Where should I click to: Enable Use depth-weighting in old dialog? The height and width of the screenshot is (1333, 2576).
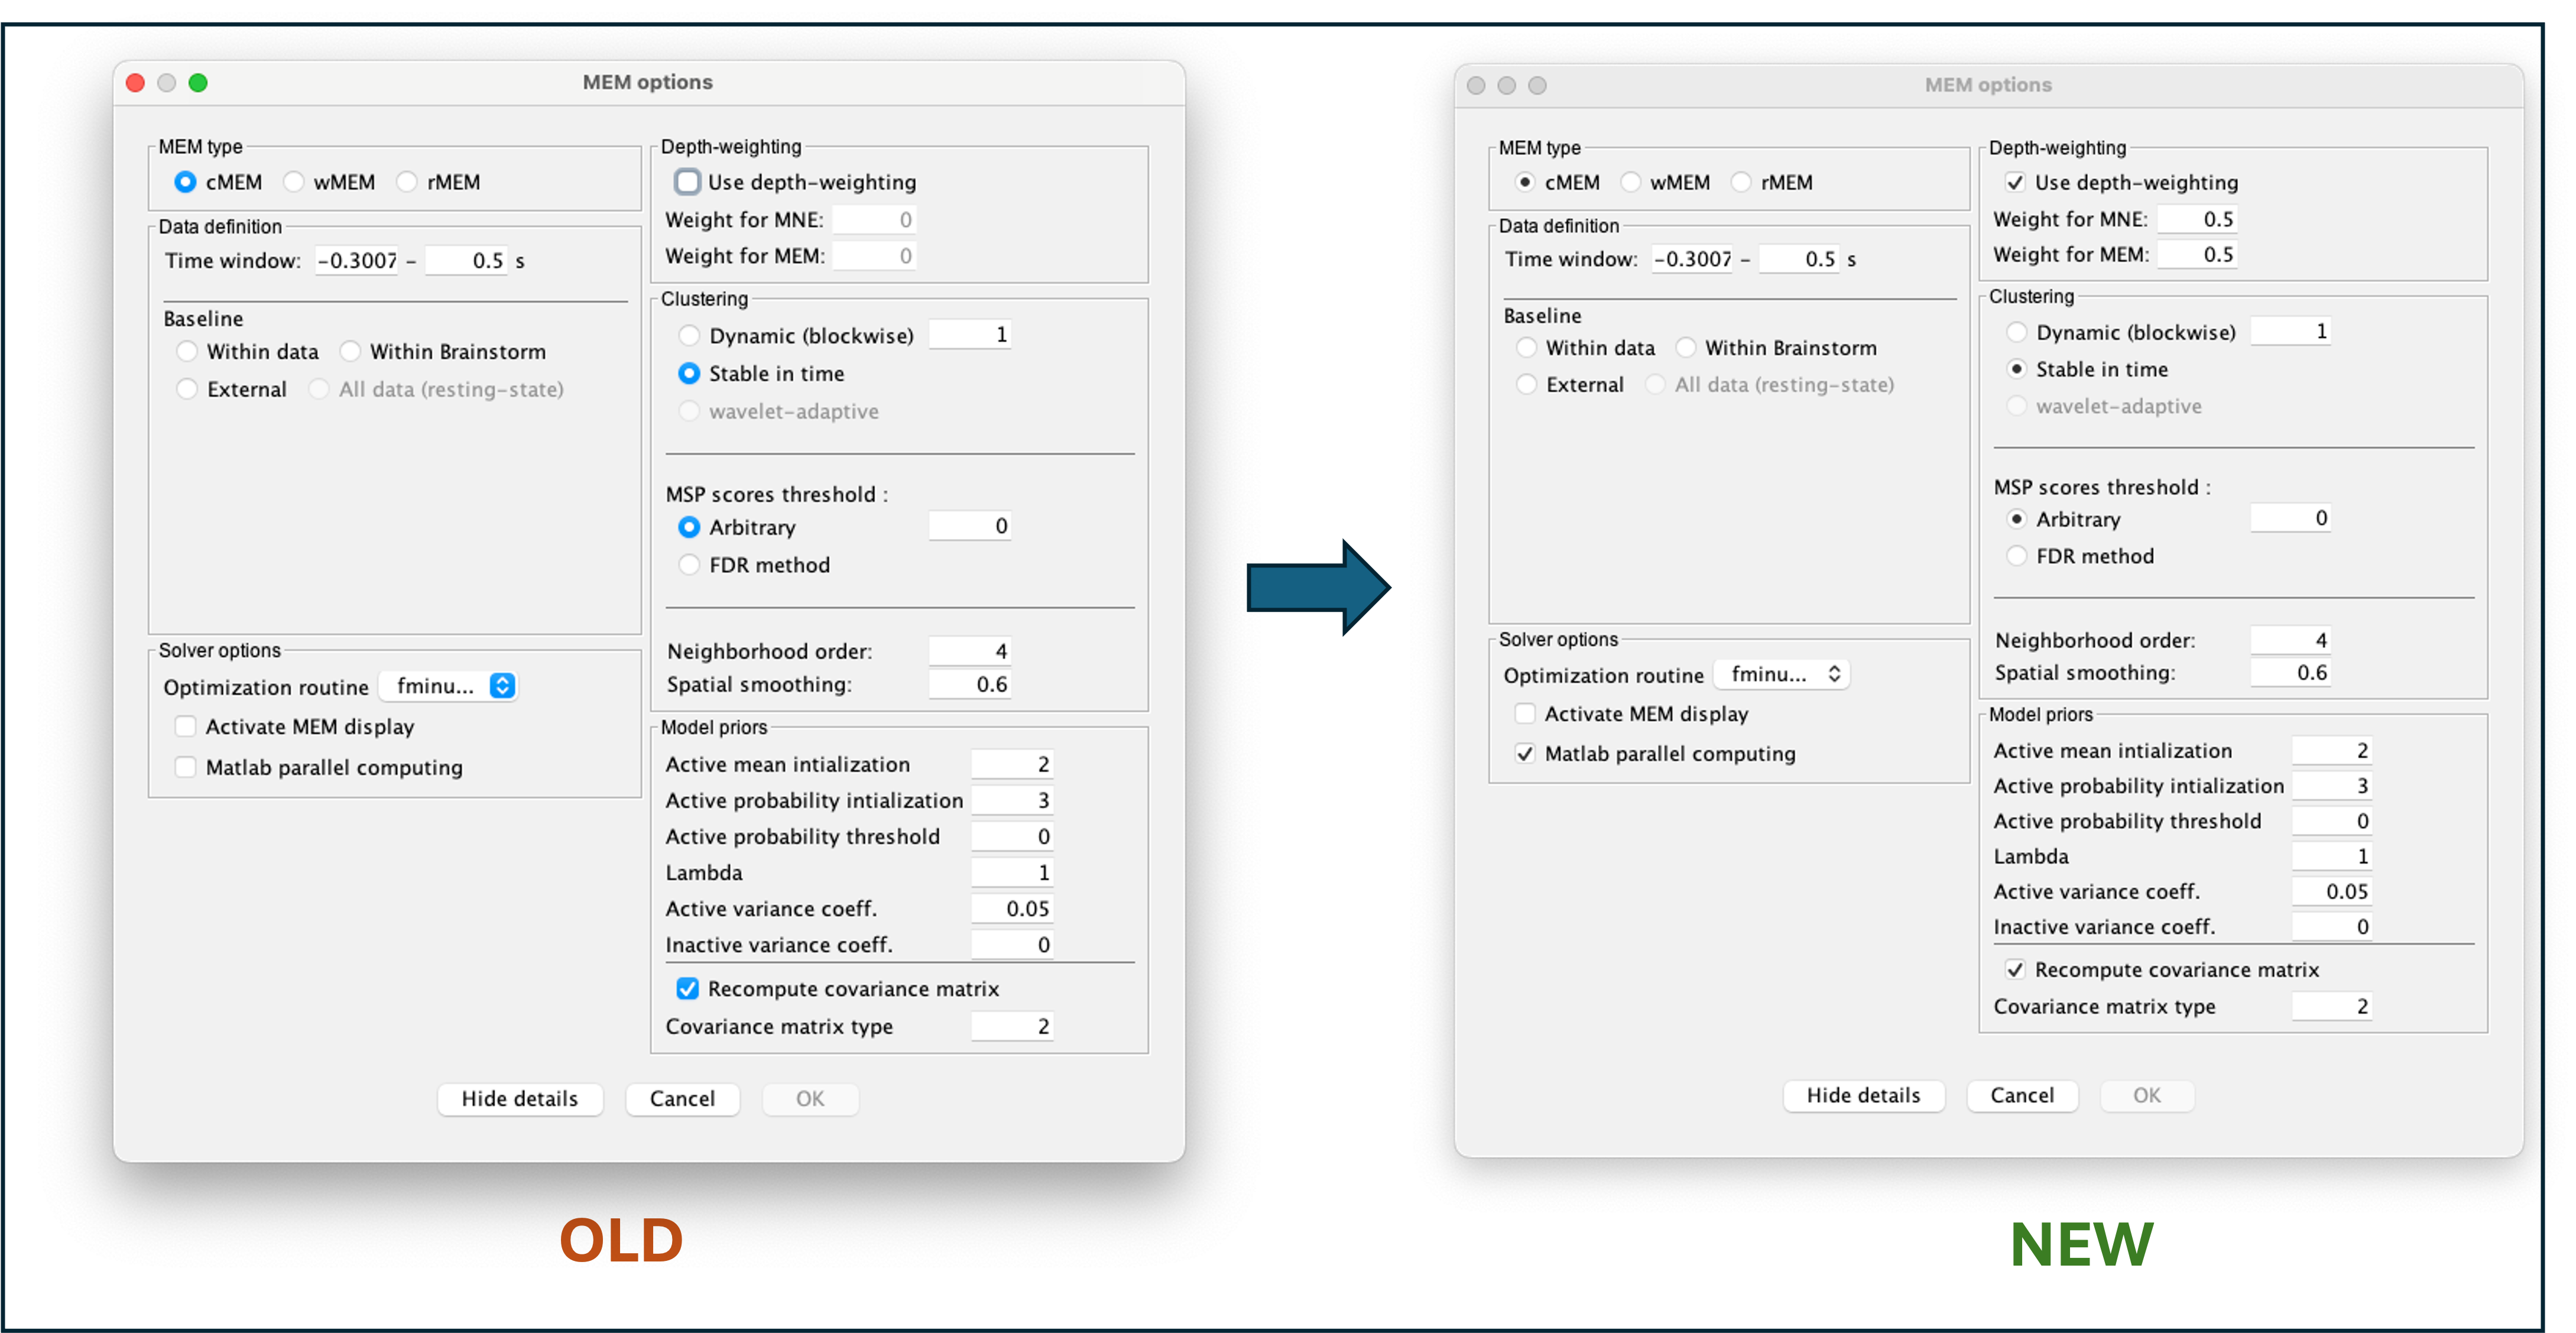click(687, 182)
